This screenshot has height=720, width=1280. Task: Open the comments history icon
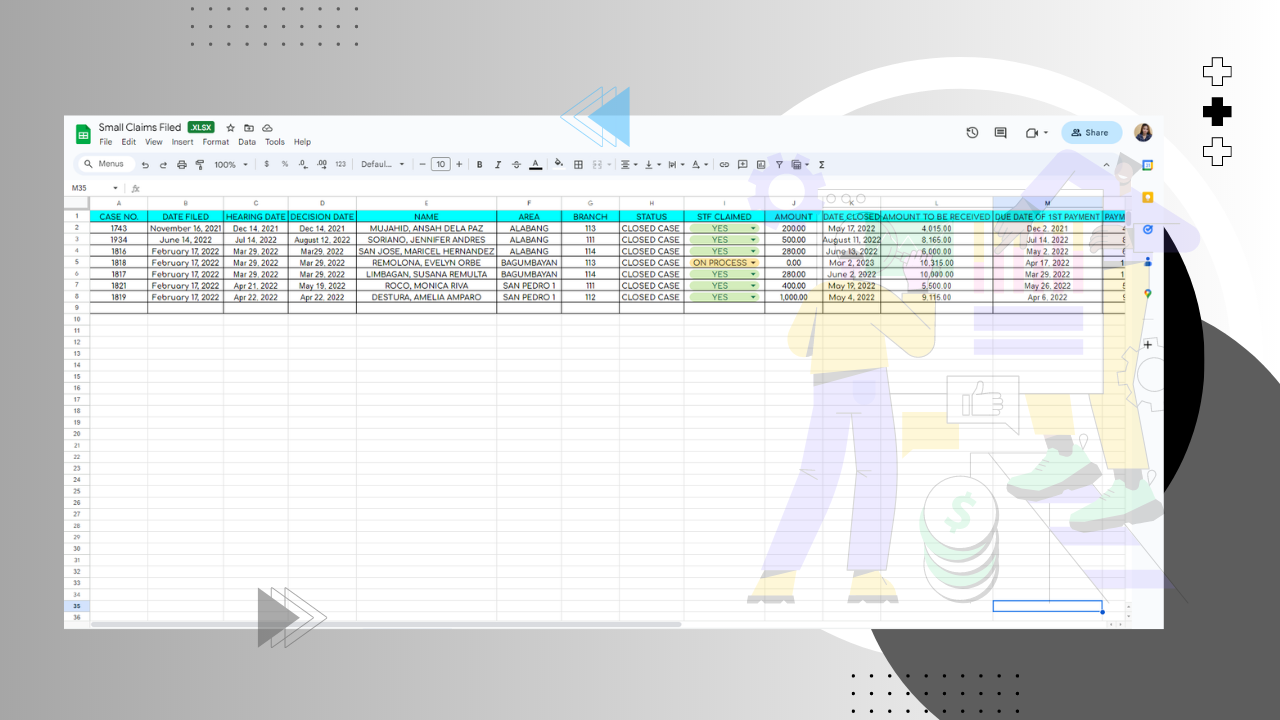[1000, 132]
